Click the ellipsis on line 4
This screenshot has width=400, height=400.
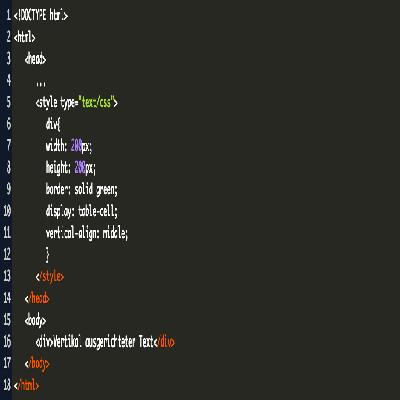click(41, 84)
